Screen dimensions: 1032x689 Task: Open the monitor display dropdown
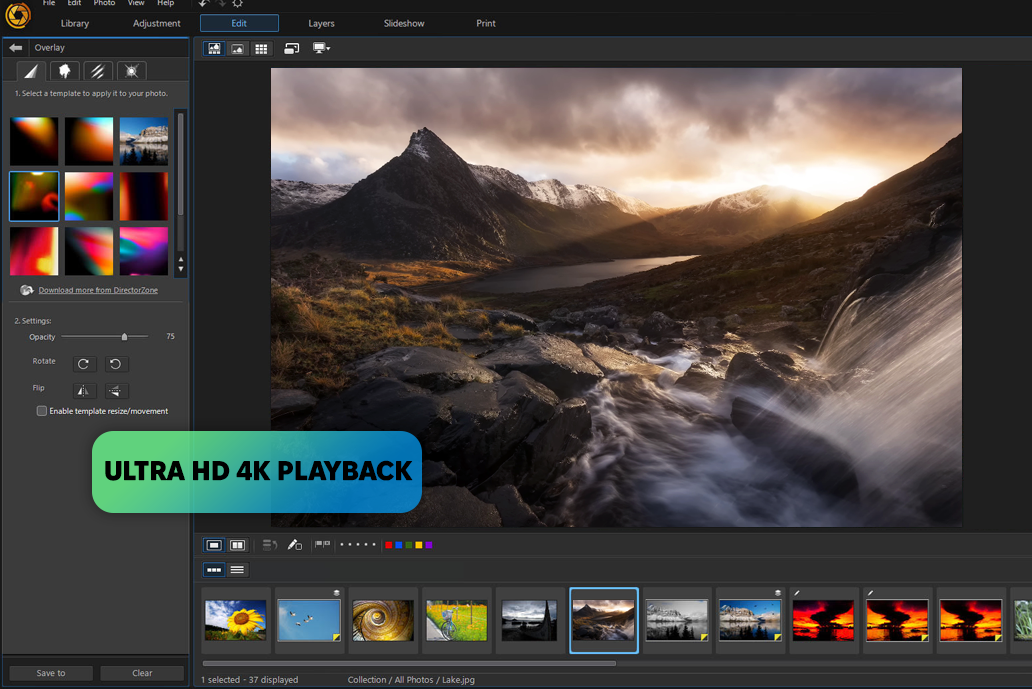tap(321, 48)
